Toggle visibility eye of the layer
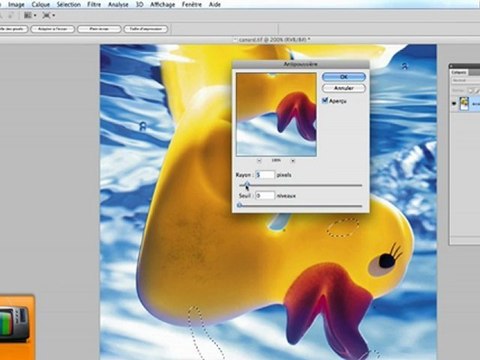The image size is (480, 360). point(454,104)
